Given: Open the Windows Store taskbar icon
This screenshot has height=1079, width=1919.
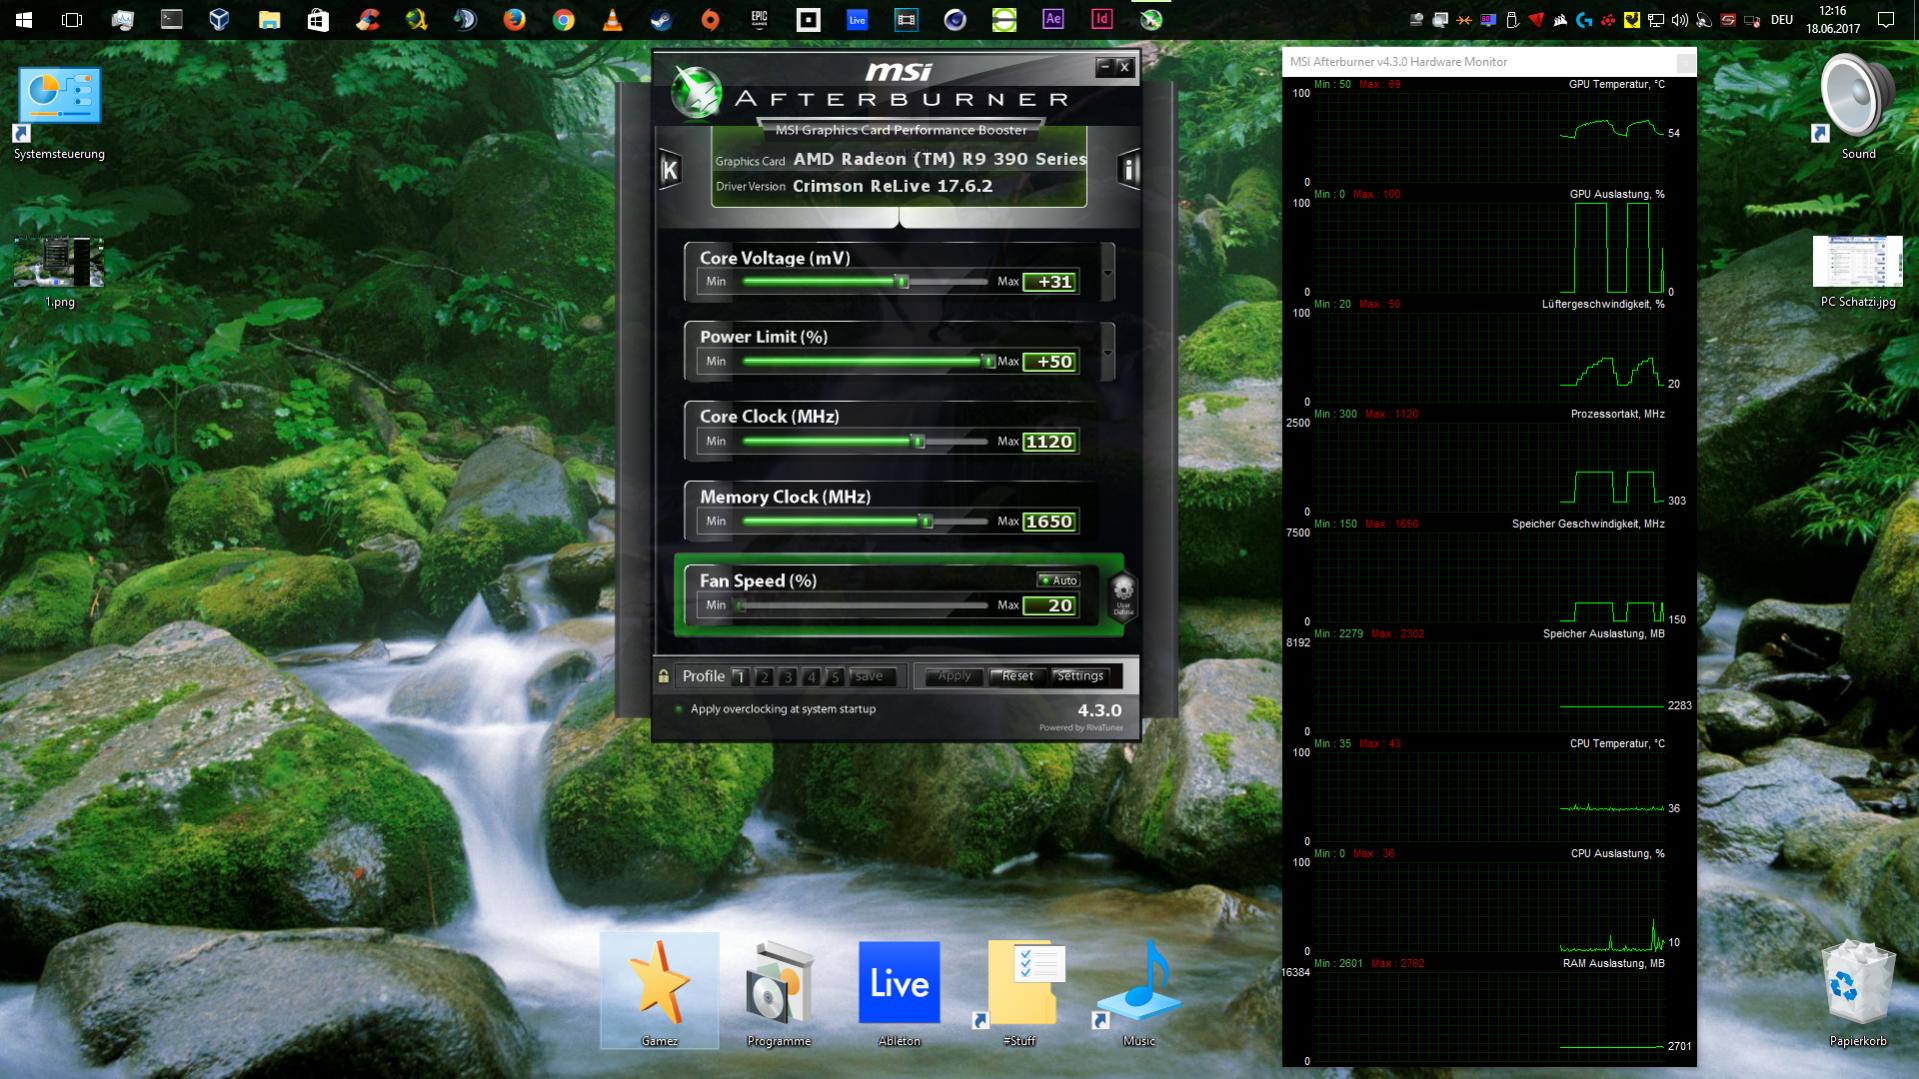Looking at the screenshot, I should click(318, 20).
